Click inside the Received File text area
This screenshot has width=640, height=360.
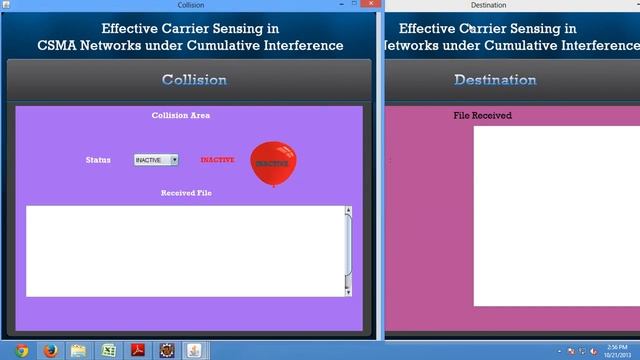[x=185, y=251]
